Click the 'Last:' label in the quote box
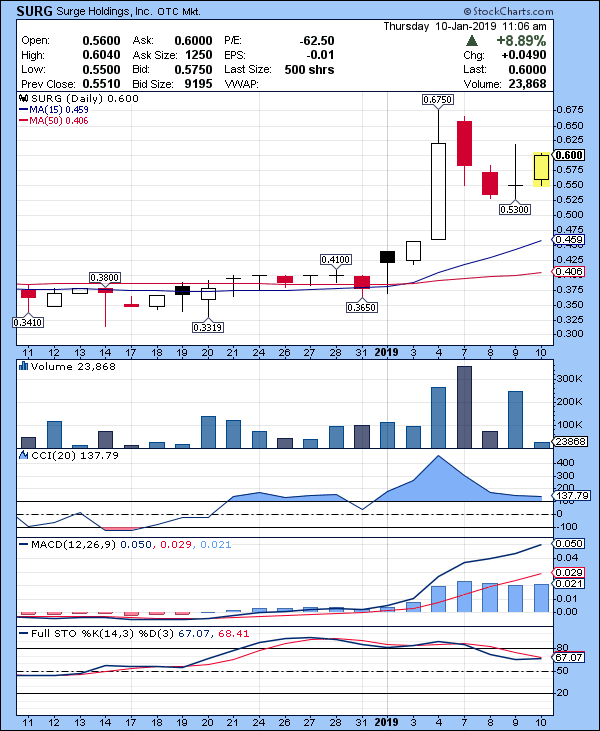The height and width of the screenshot is (731, 600). tap(475, 70)
